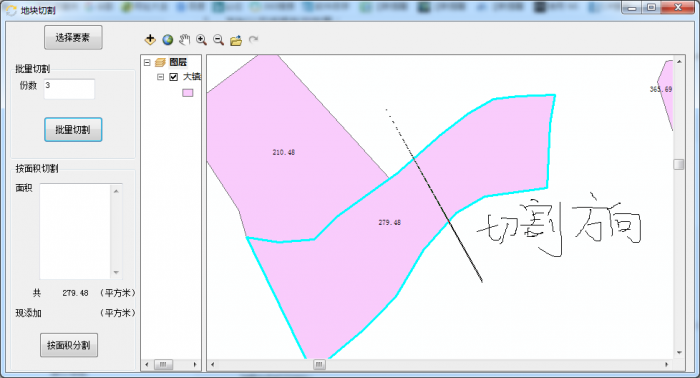Activate the Pan hand tool

[184, 40]
